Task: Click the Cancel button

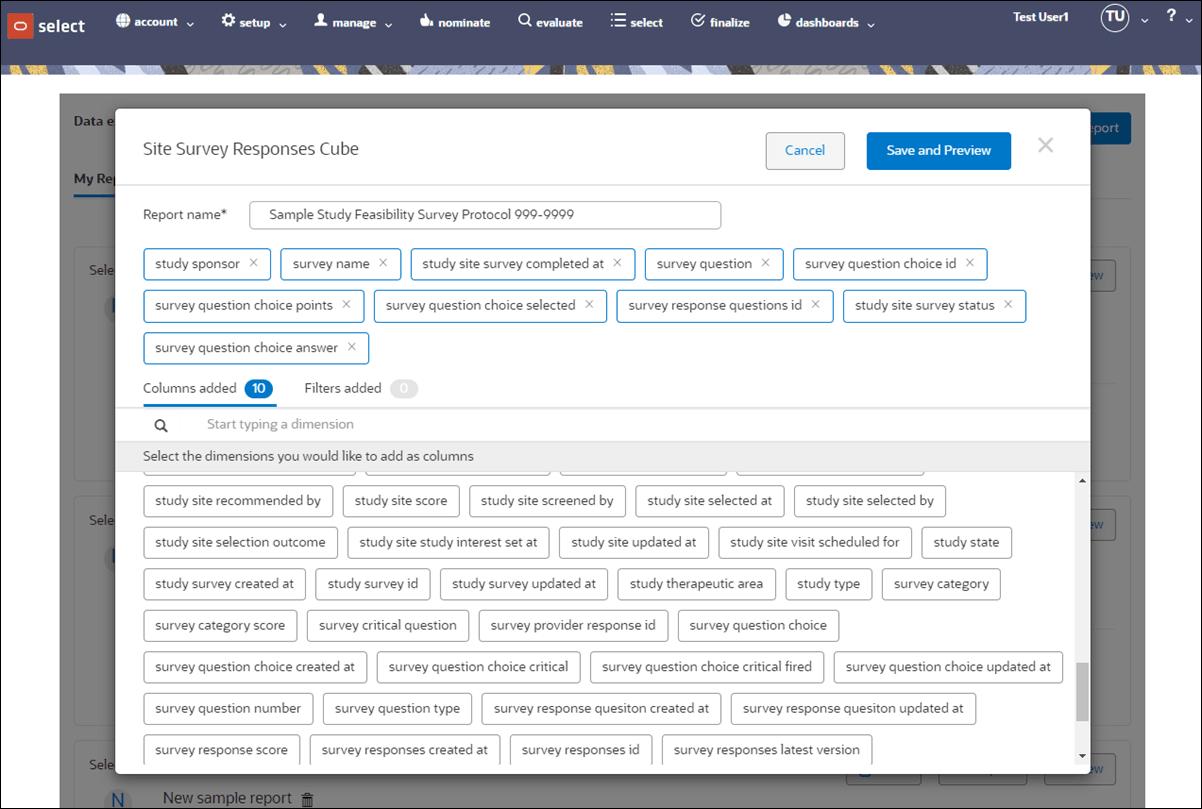Action: click(x=804, y=150)
